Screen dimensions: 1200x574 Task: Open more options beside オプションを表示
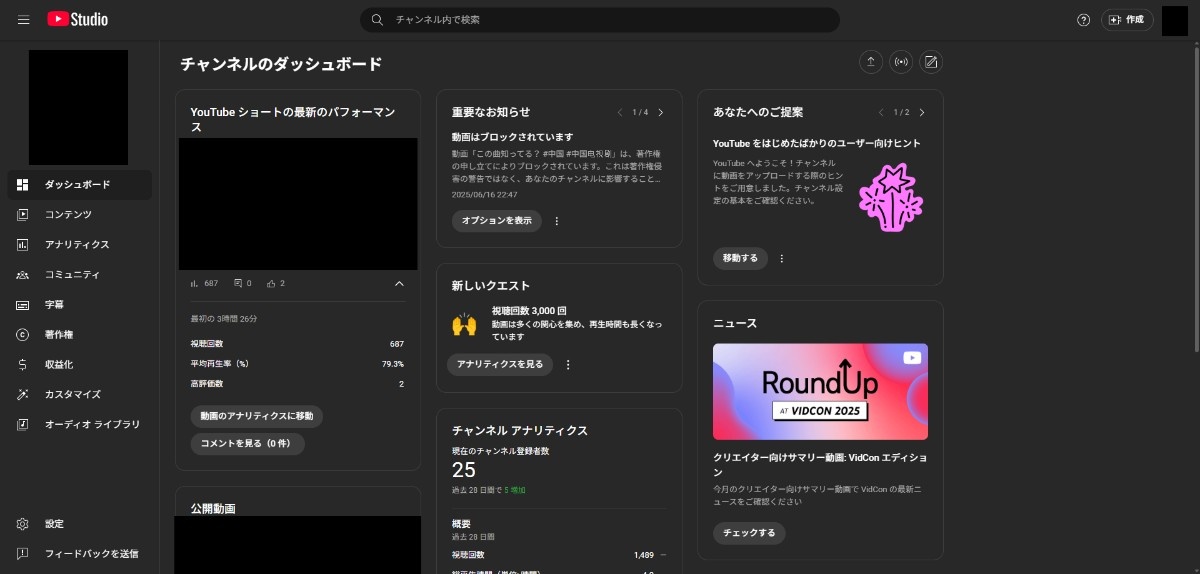pyautogui.click(x=557, y=221)
